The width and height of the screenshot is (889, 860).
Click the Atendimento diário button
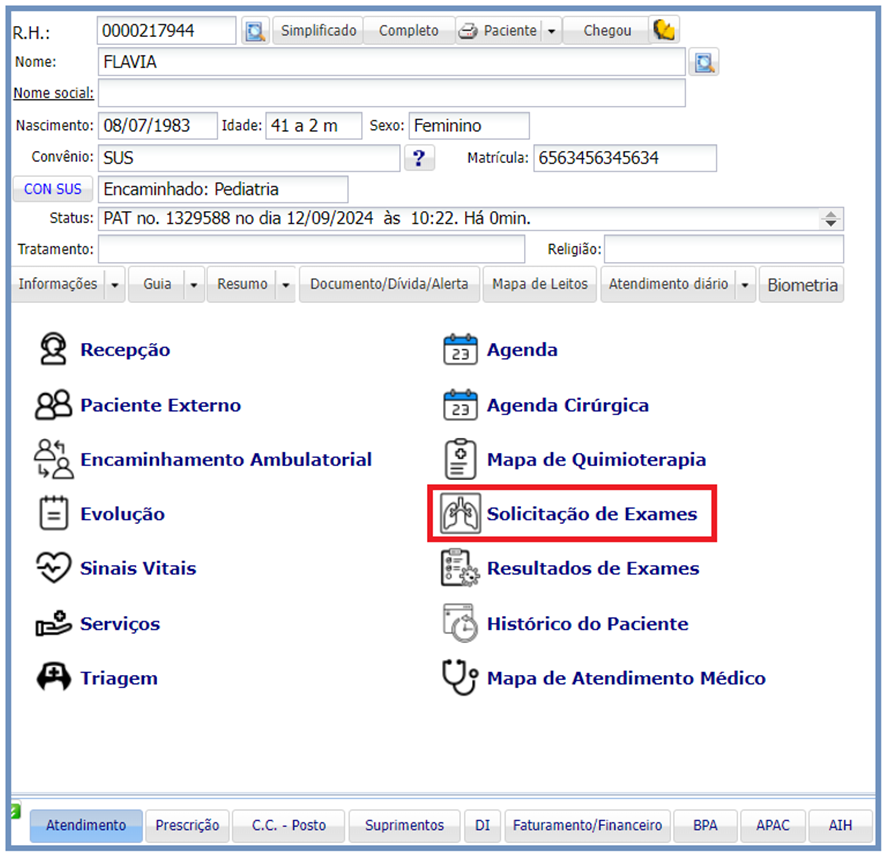click(x=668, y=284)
